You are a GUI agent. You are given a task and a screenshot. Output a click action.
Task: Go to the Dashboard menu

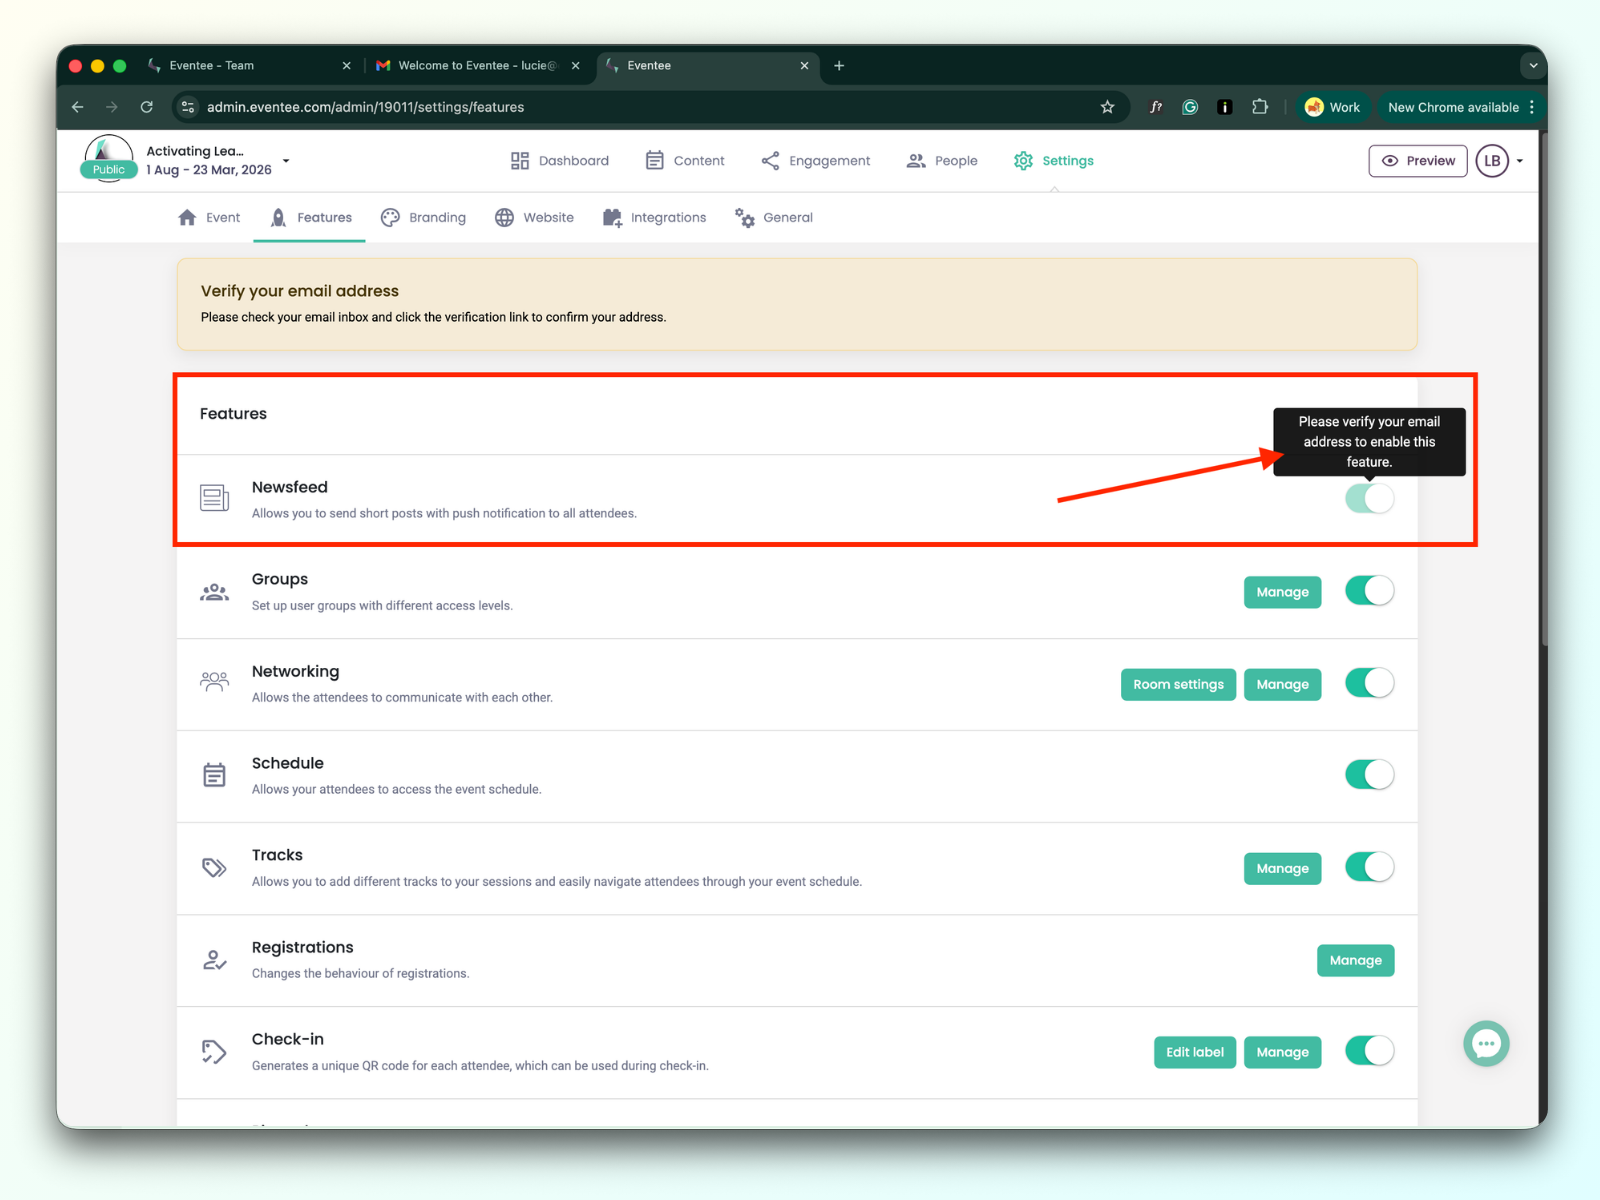(x=560, y=161)
